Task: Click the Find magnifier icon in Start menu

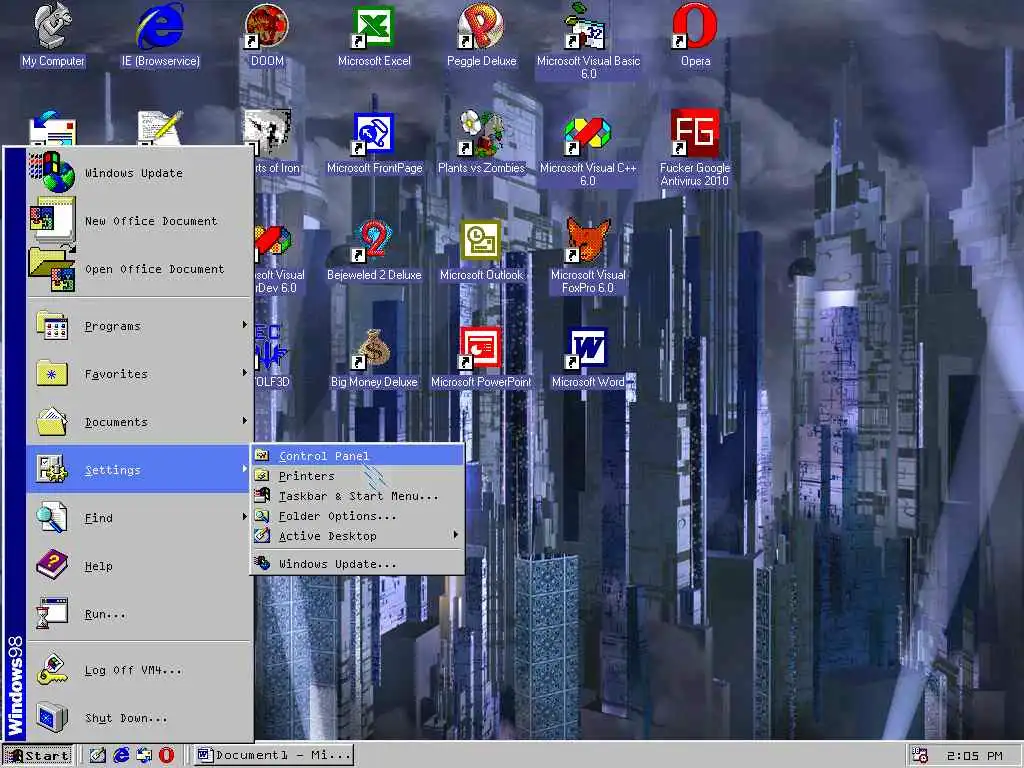Action: pyautogui.click(x=52, y=517)
